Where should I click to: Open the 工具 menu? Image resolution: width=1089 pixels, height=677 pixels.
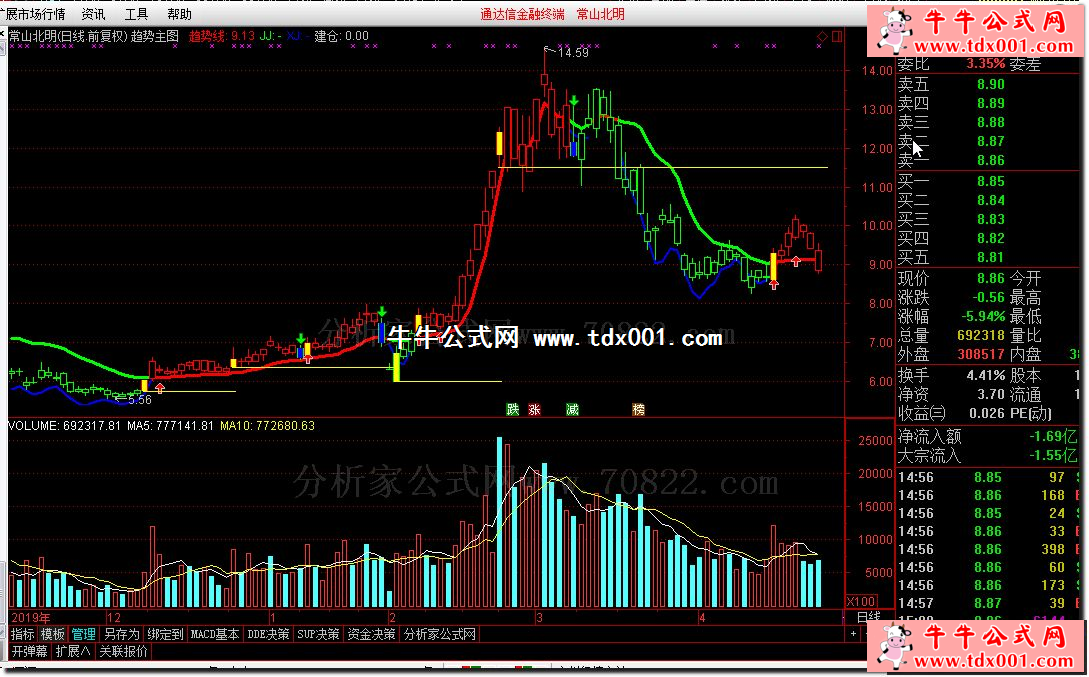point(136,14)
